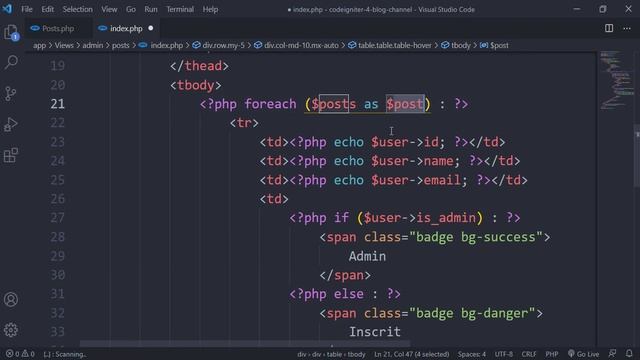Viewport: 640px width, 360px height.
Task: Click the <tbody> tag on line 20
Action: [x=196, y=85]
